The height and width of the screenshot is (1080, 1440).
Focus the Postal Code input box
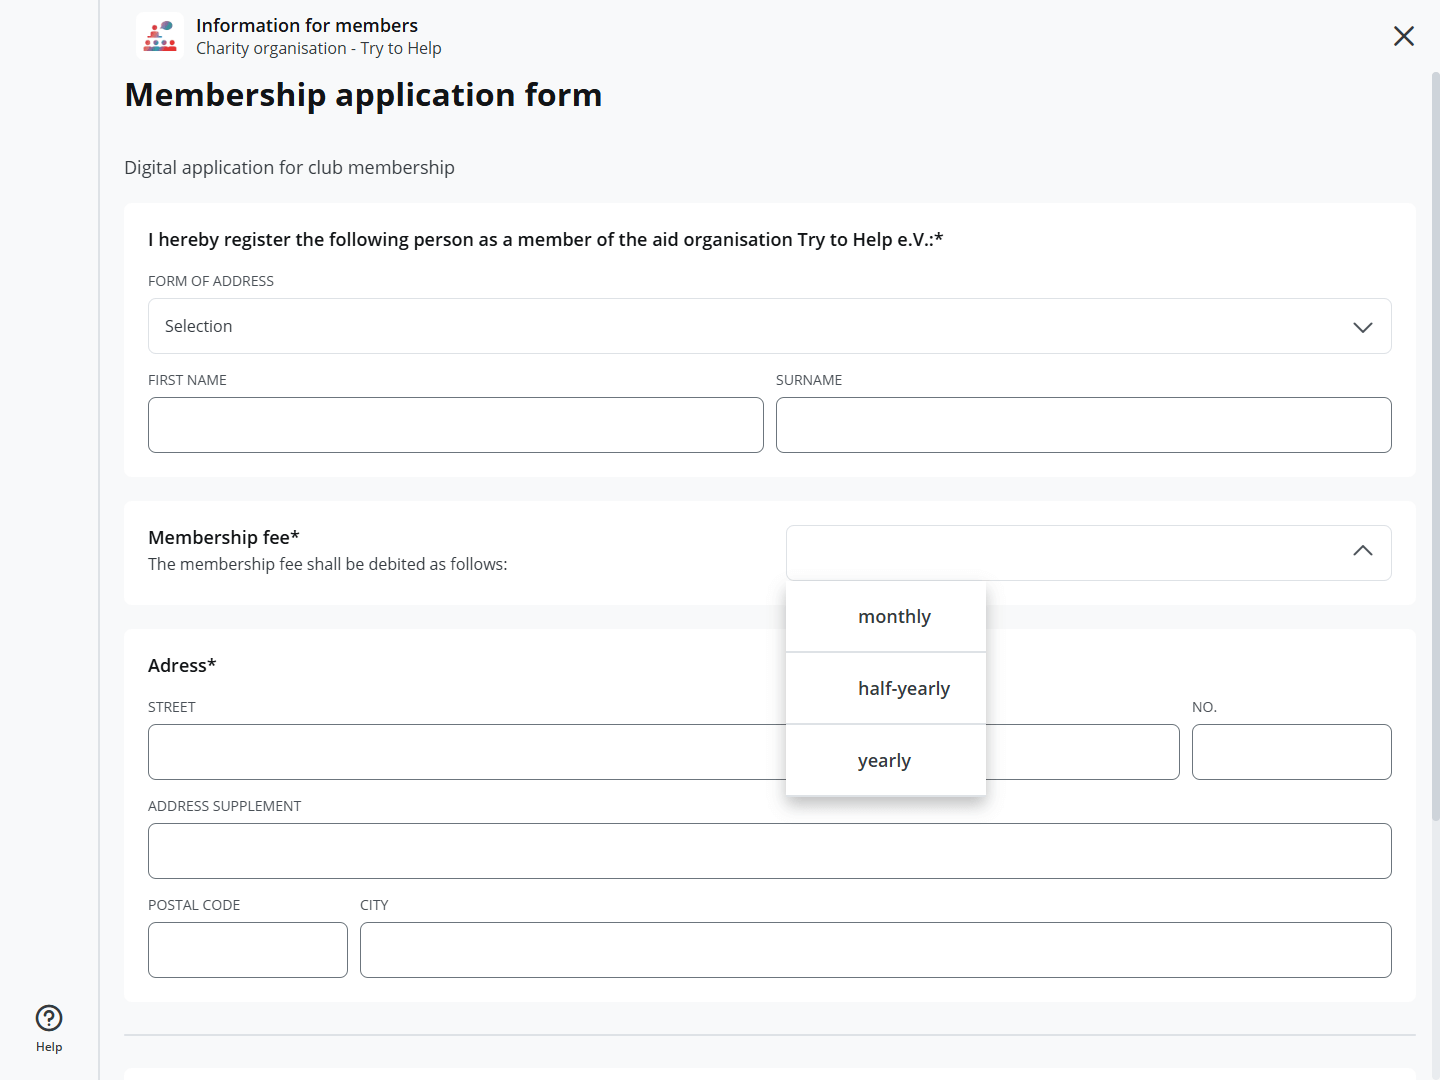click(247, 950)
